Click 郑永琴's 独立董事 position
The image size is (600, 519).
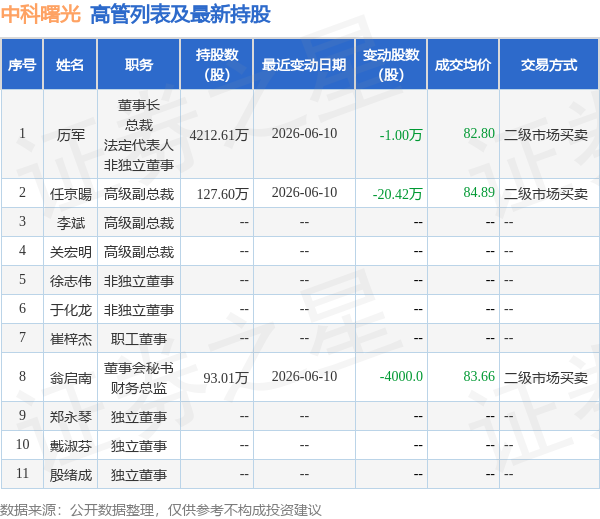(139, 417)
